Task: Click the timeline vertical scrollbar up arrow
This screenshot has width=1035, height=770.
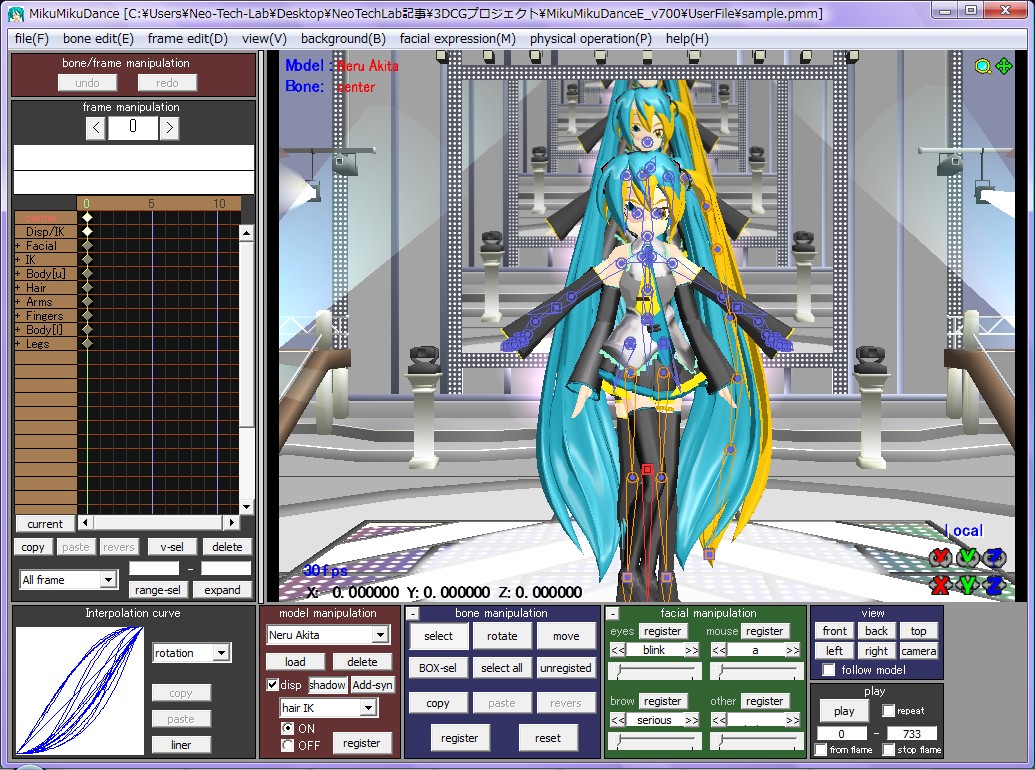Action: pos(246,232)
